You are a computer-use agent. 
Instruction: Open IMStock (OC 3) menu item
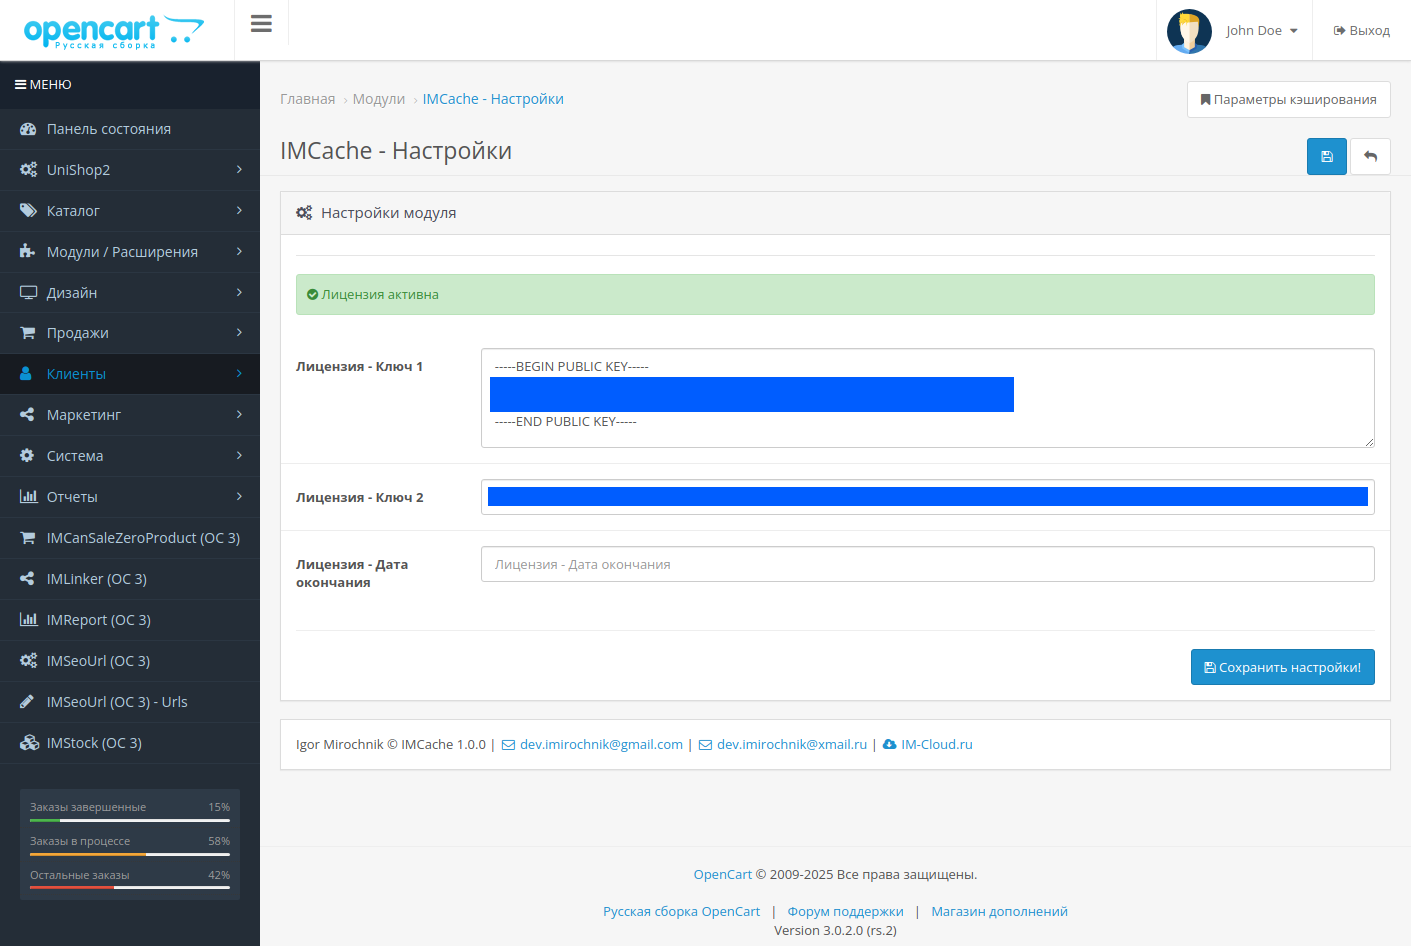[x=130, y=743]
